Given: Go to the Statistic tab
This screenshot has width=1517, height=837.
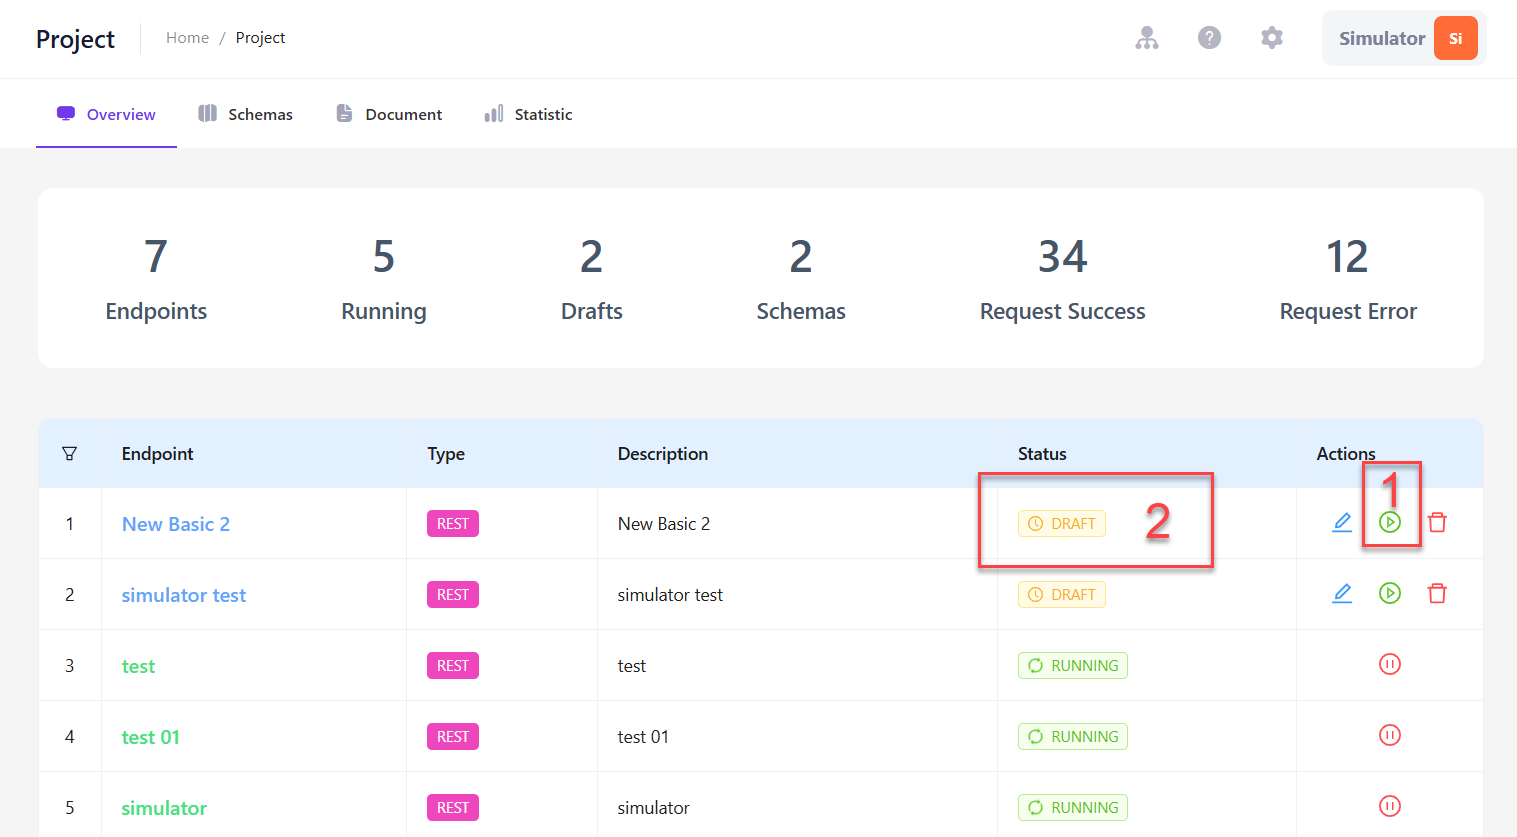Looking at the screenshot, I should click(528, 114).
